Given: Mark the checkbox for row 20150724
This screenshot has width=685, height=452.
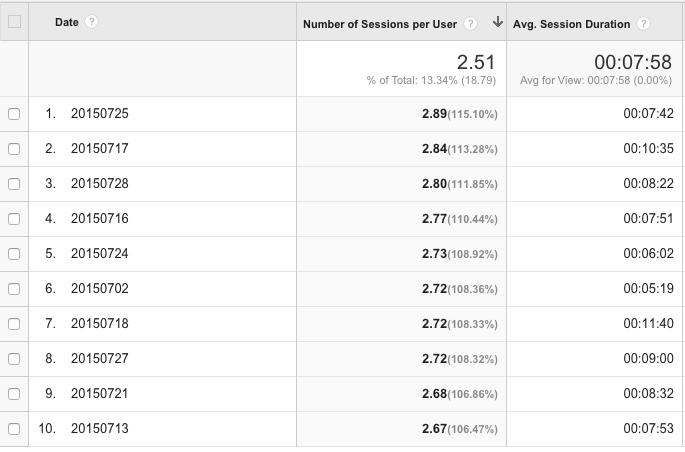Looking at the screenshot, I should (x=14, y=254).
